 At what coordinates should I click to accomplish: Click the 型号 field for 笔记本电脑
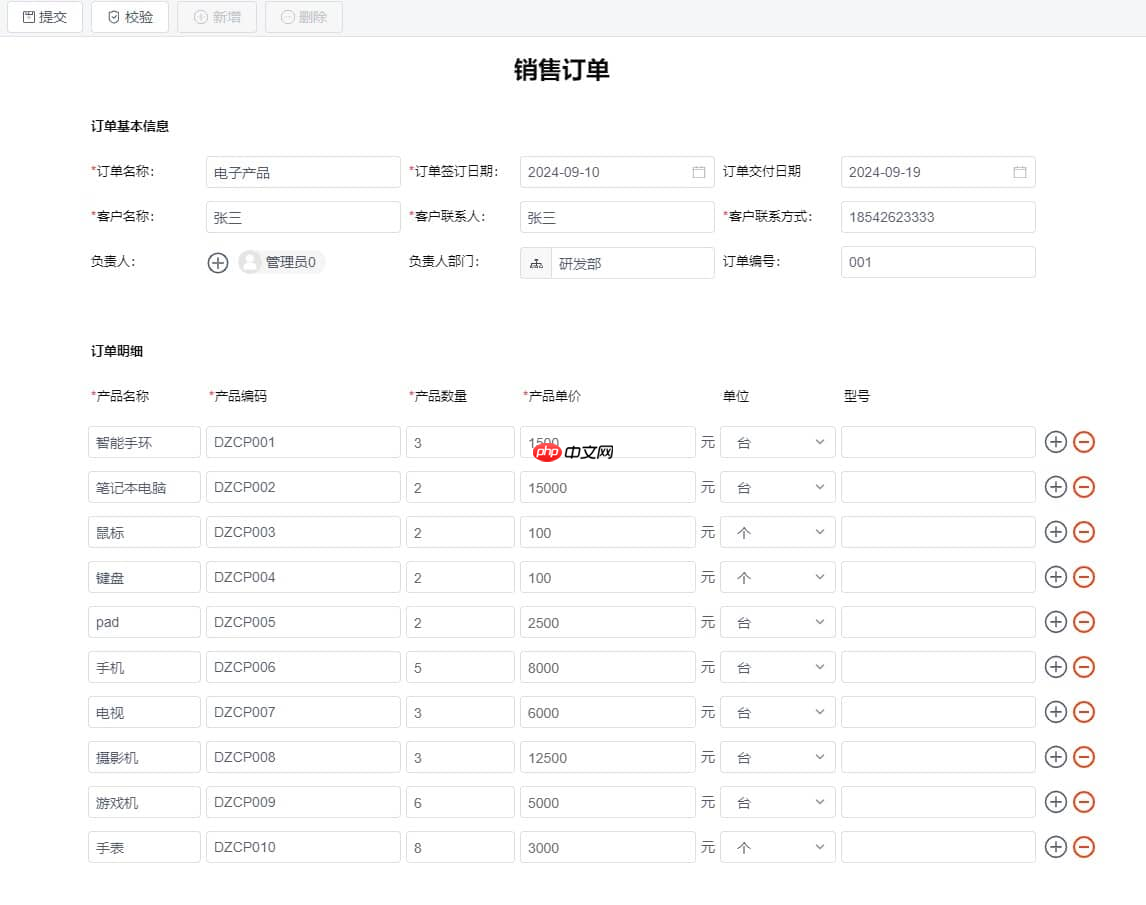[937, 486]
